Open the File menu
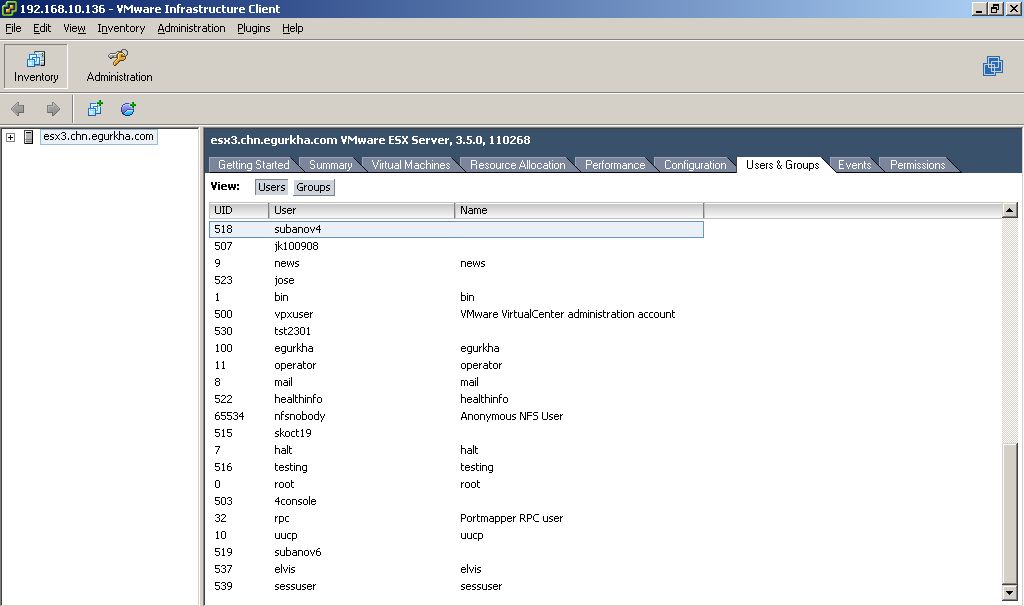Screen dimensions: 1024x606 pyautogui.click(x=13, y=28)
